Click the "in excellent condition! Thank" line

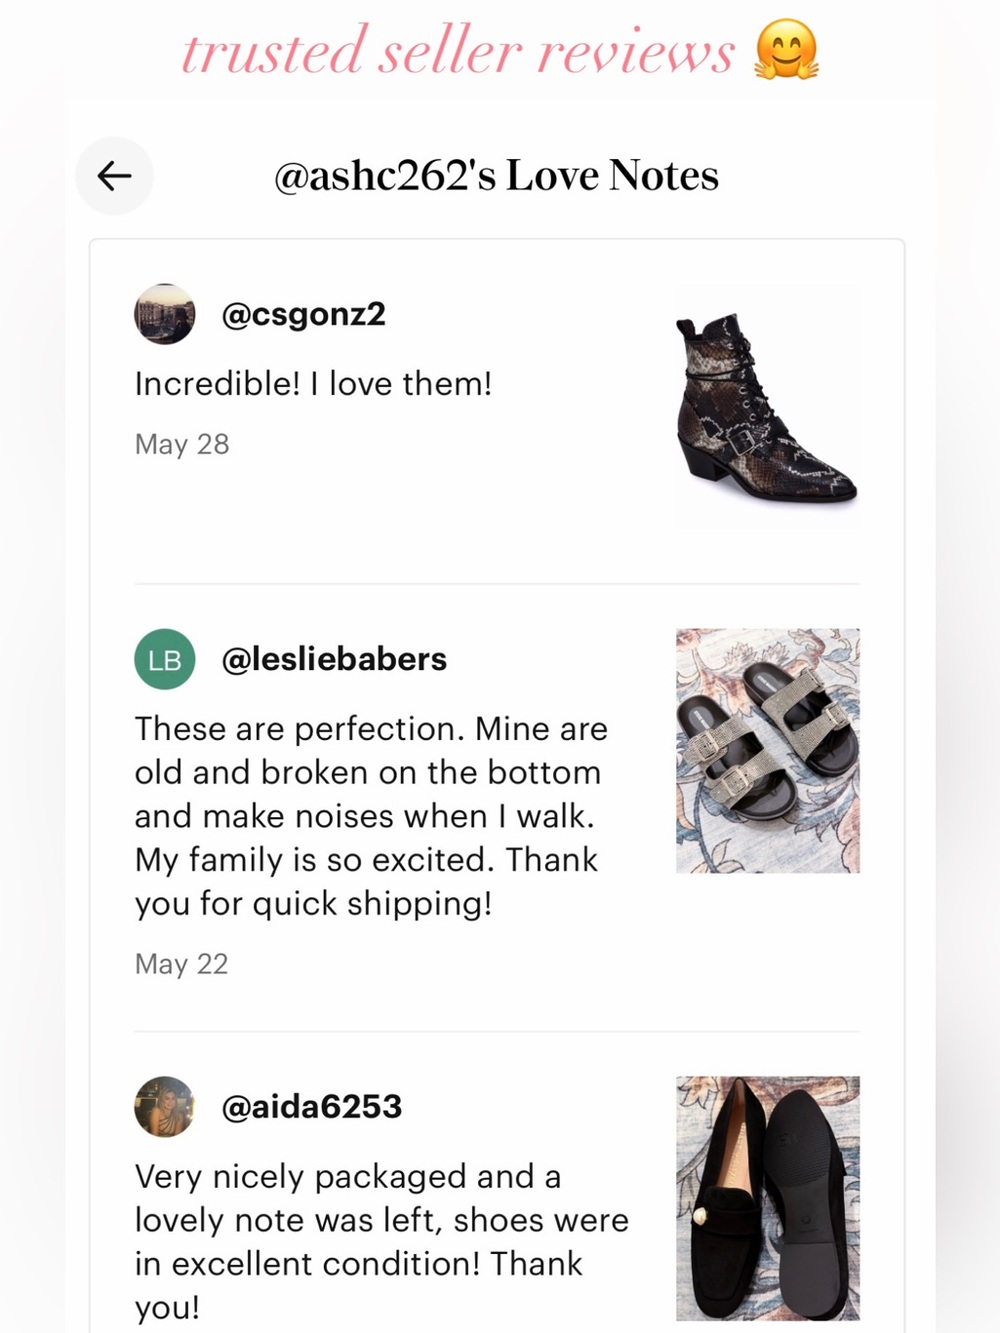358,1264
